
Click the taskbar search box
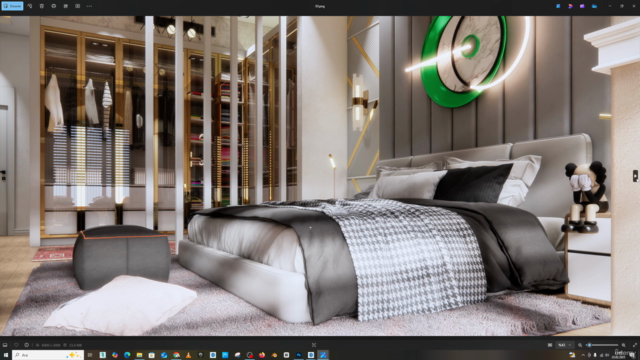point(48,355)
